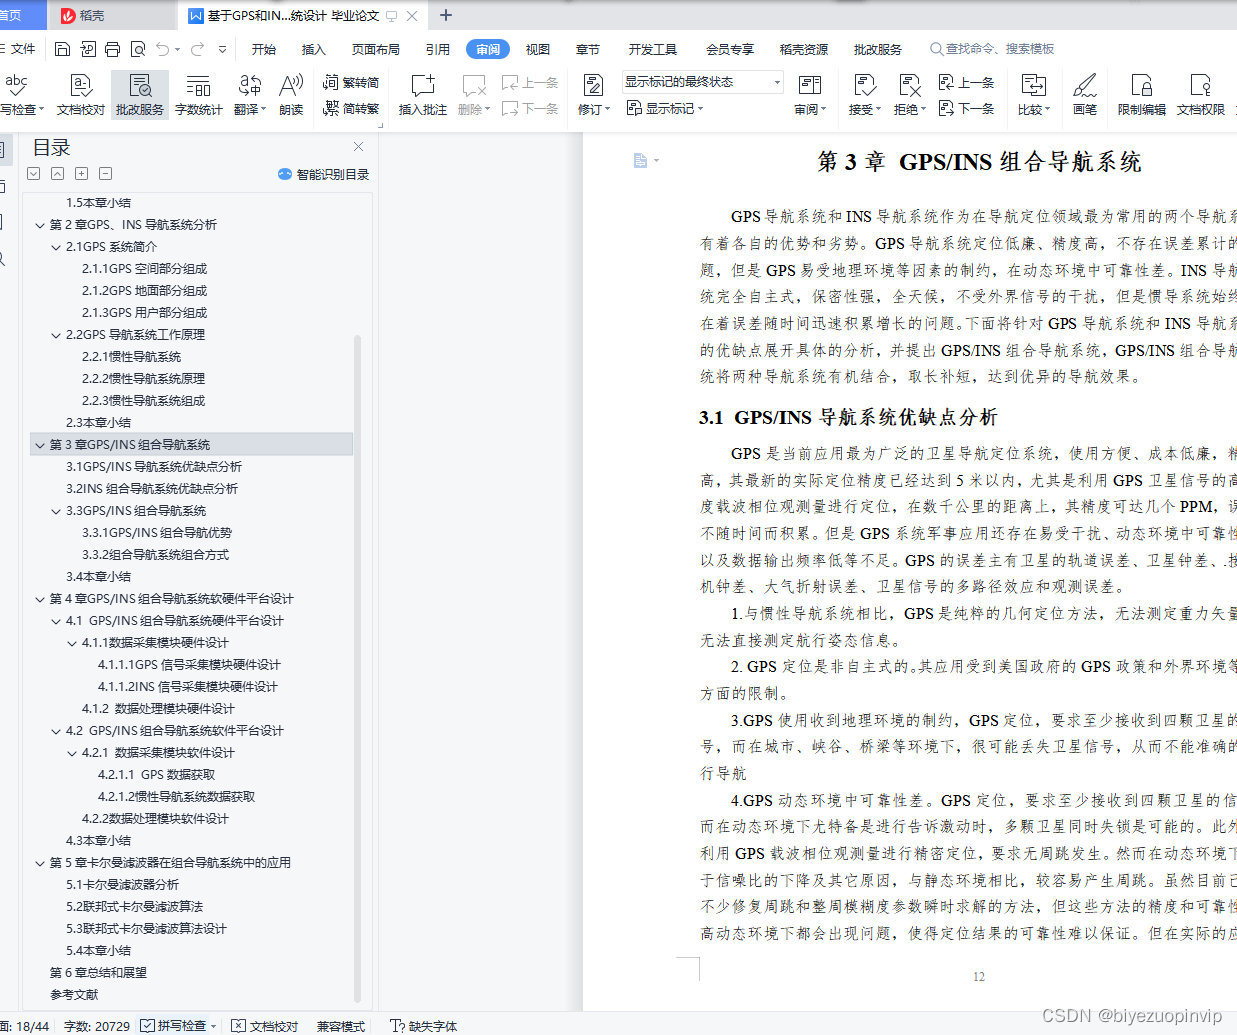
Task: Switch to the 插入 ribbon tab
Action: click(313, 48)
